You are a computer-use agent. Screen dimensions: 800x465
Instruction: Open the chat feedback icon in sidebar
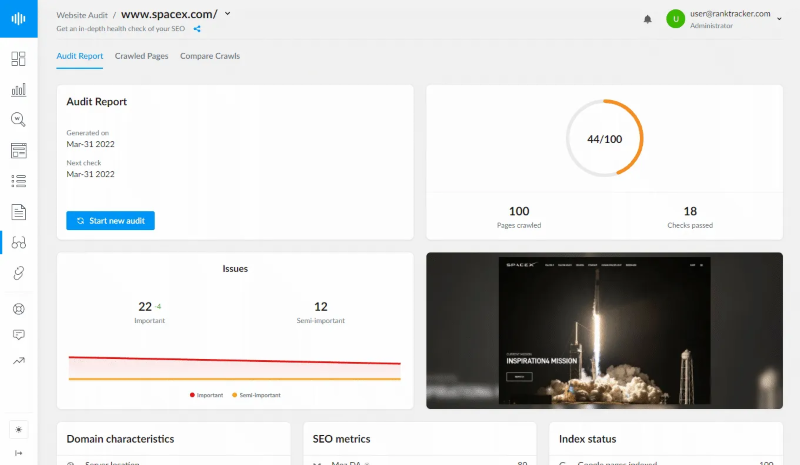pos(18,335)
